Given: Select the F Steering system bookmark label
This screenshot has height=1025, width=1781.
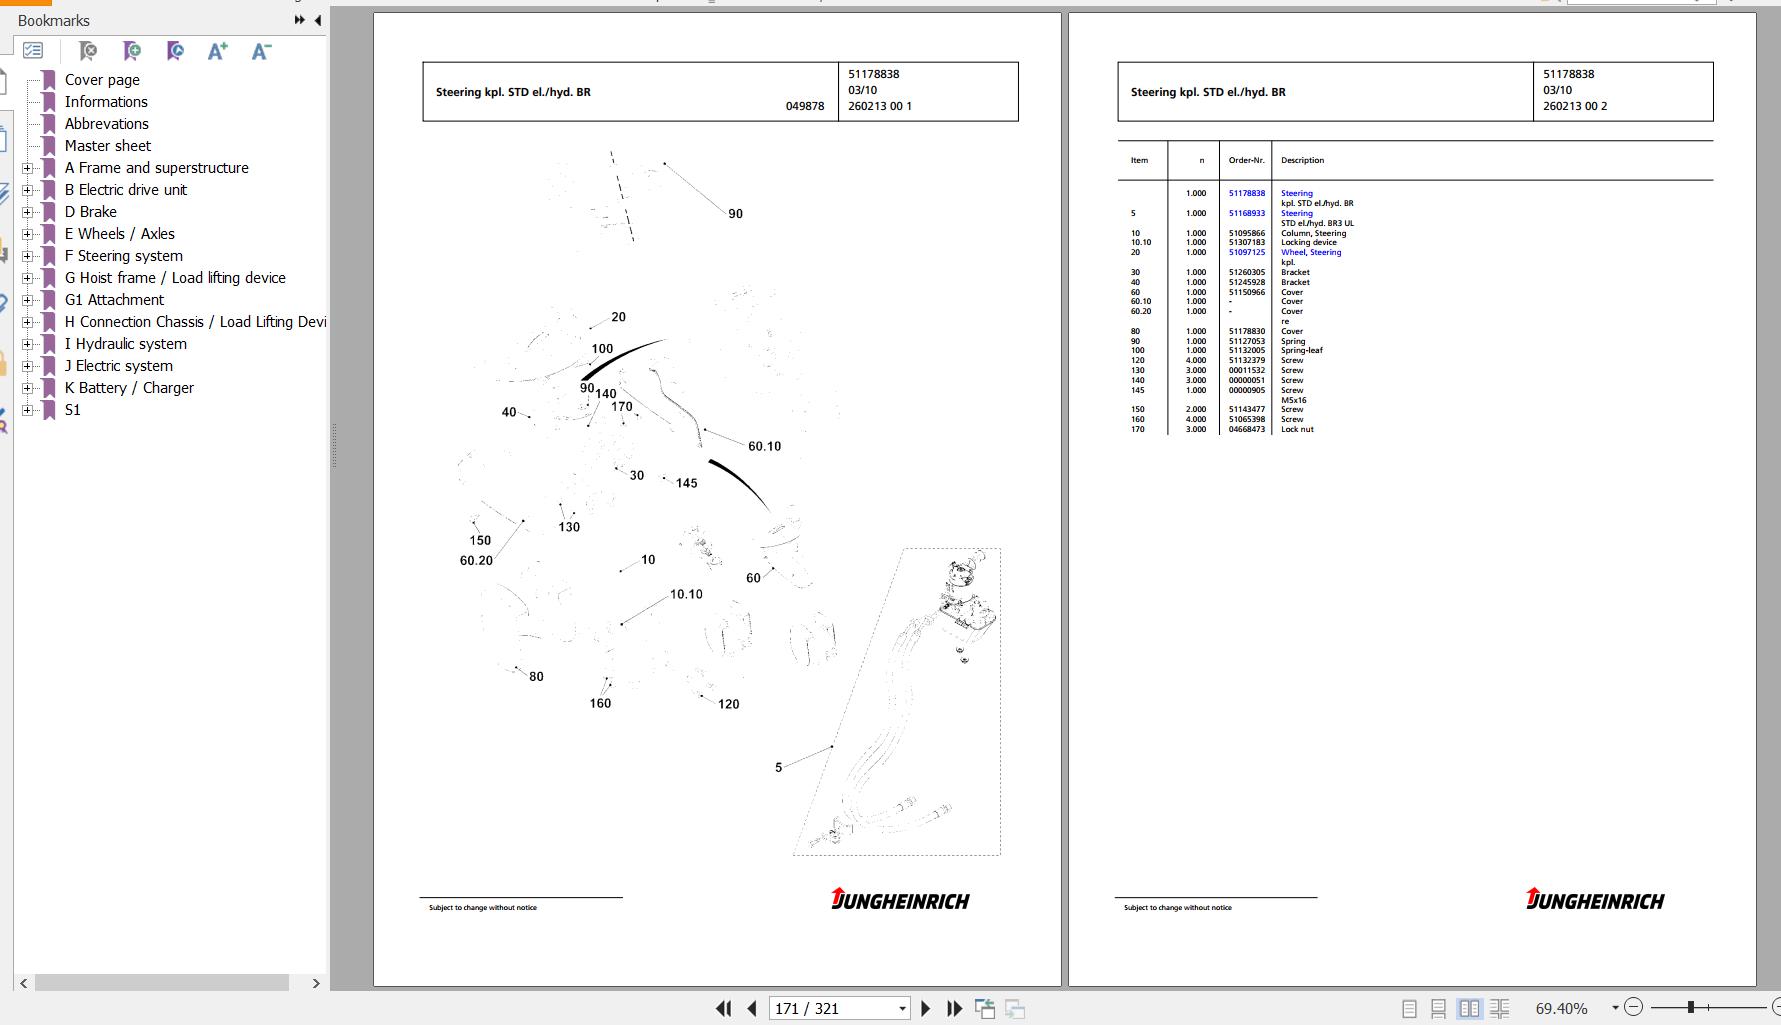Looking at the screenshot, I should click(124, 256).
